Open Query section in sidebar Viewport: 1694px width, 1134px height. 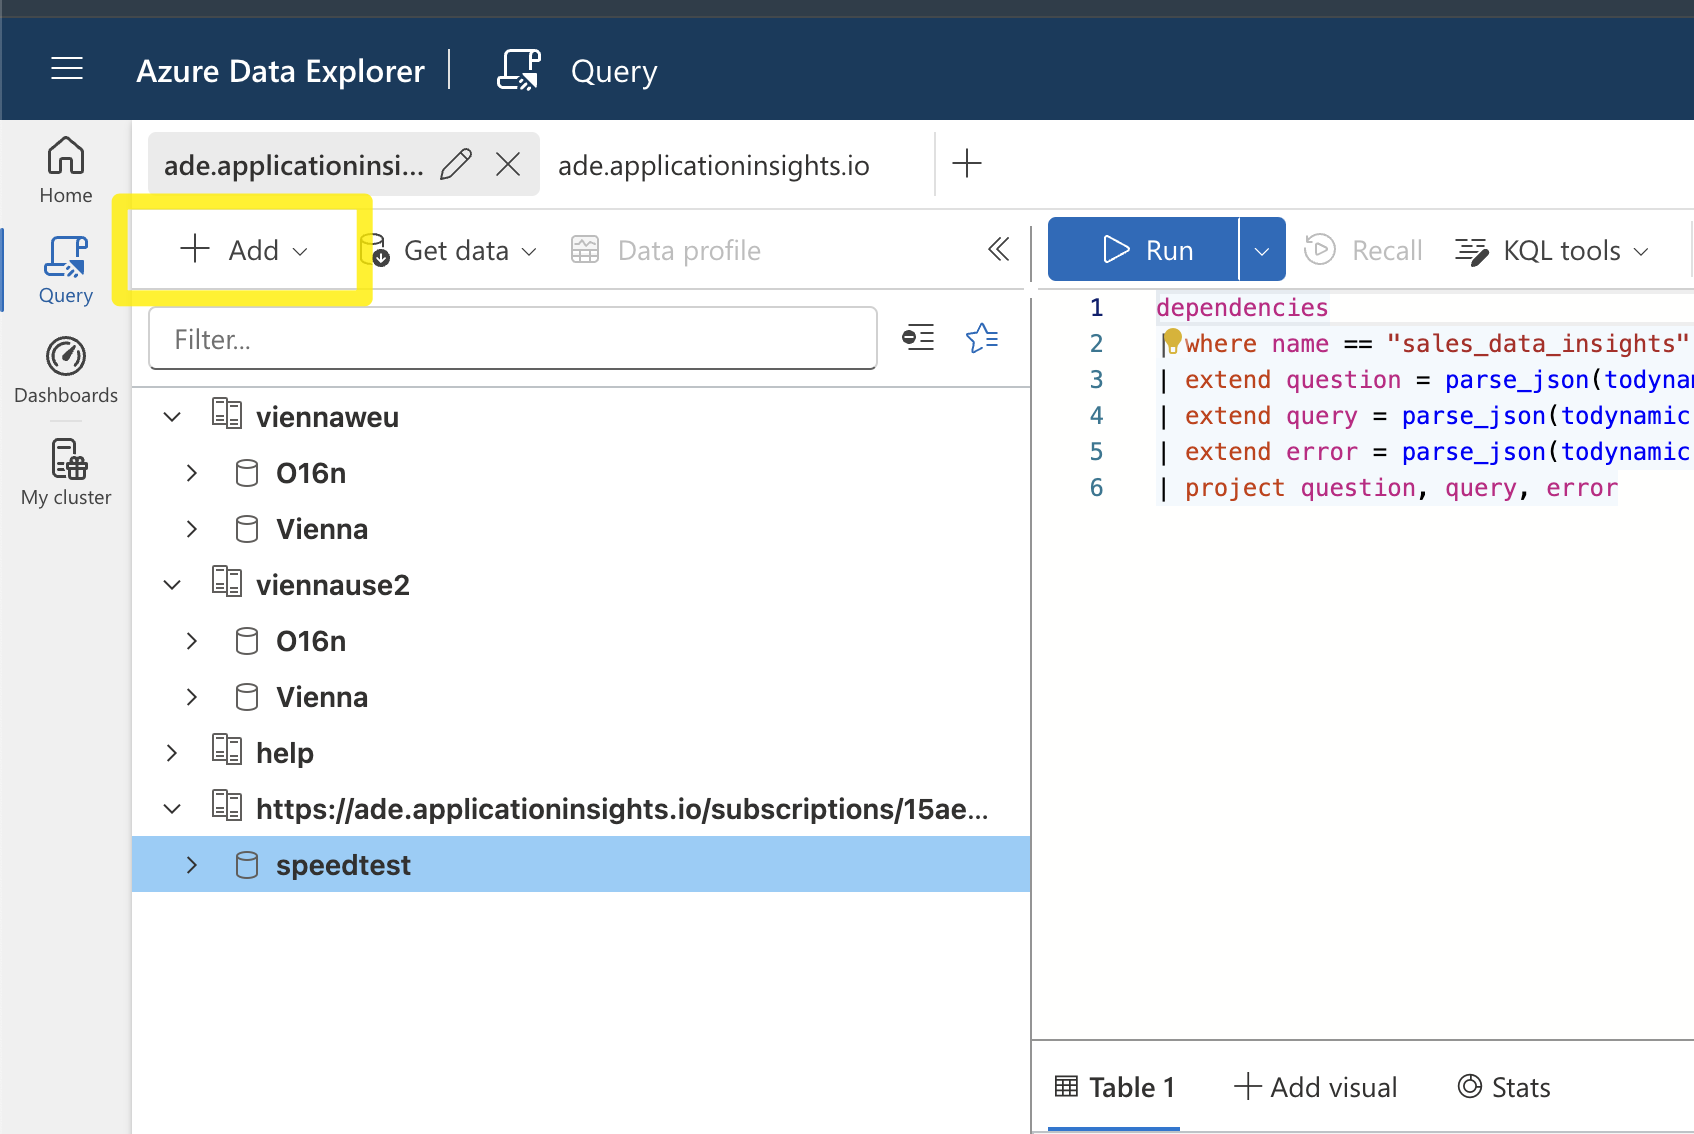point(66,270)
